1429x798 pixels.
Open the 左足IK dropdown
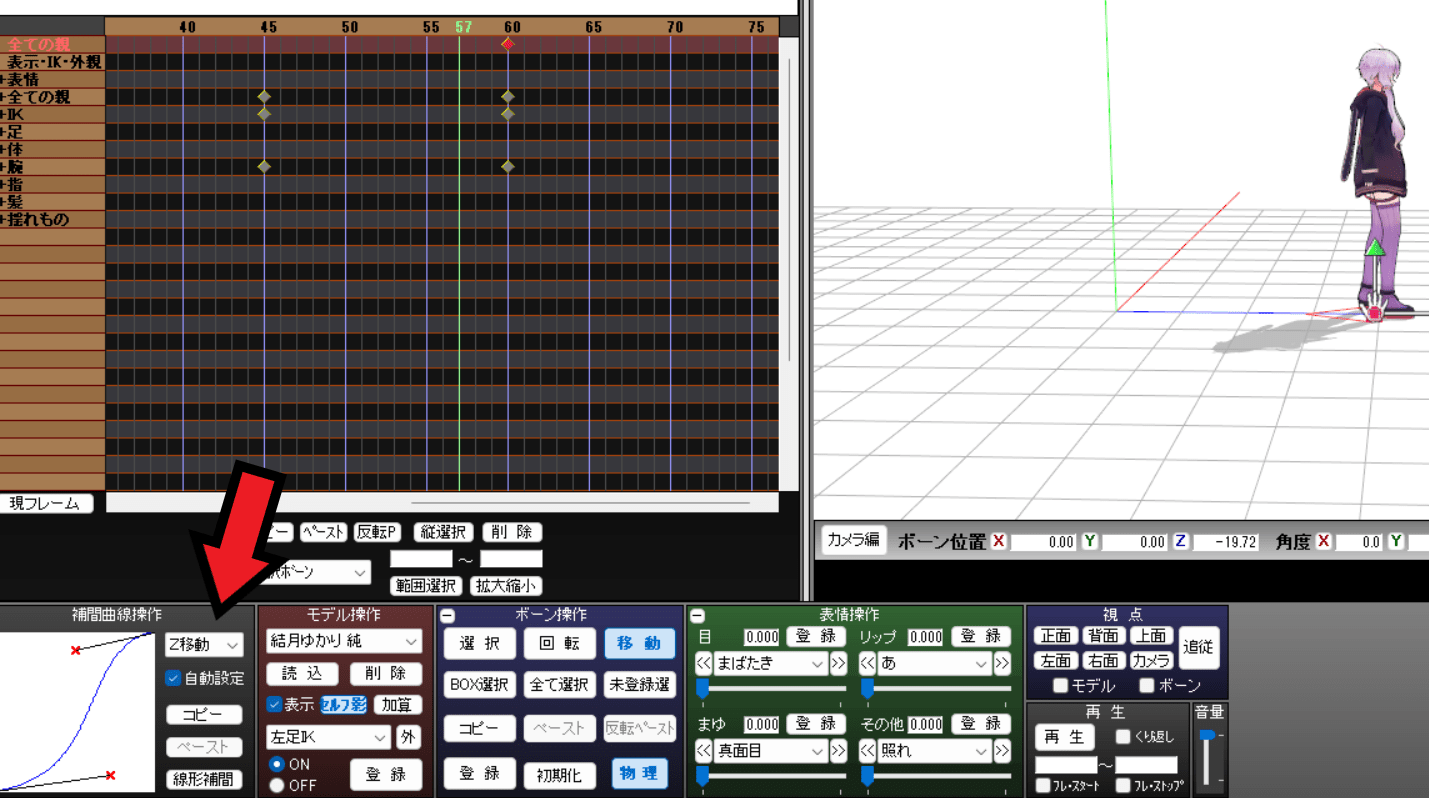pyautogui.click(x=329, y=737)
